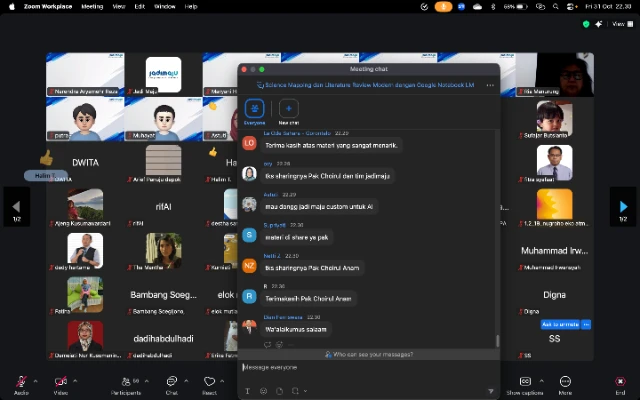Screen dimensions: 640x400
Task: Expand the chevron next to React
Action: (222, 381)
